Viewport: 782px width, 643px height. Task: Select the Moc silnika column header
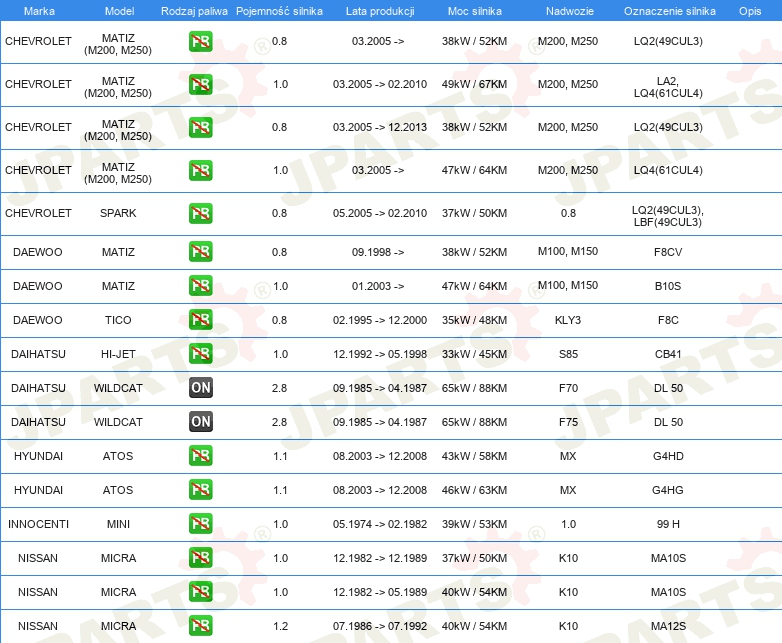point(474,11)
